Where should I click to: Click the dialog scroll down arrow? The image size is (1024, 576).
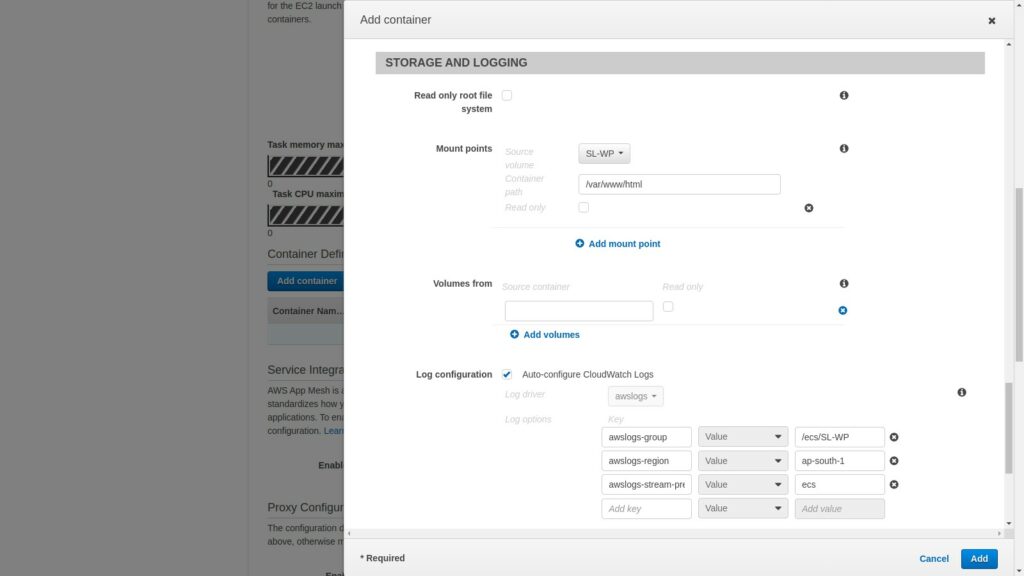(1008, 523)
